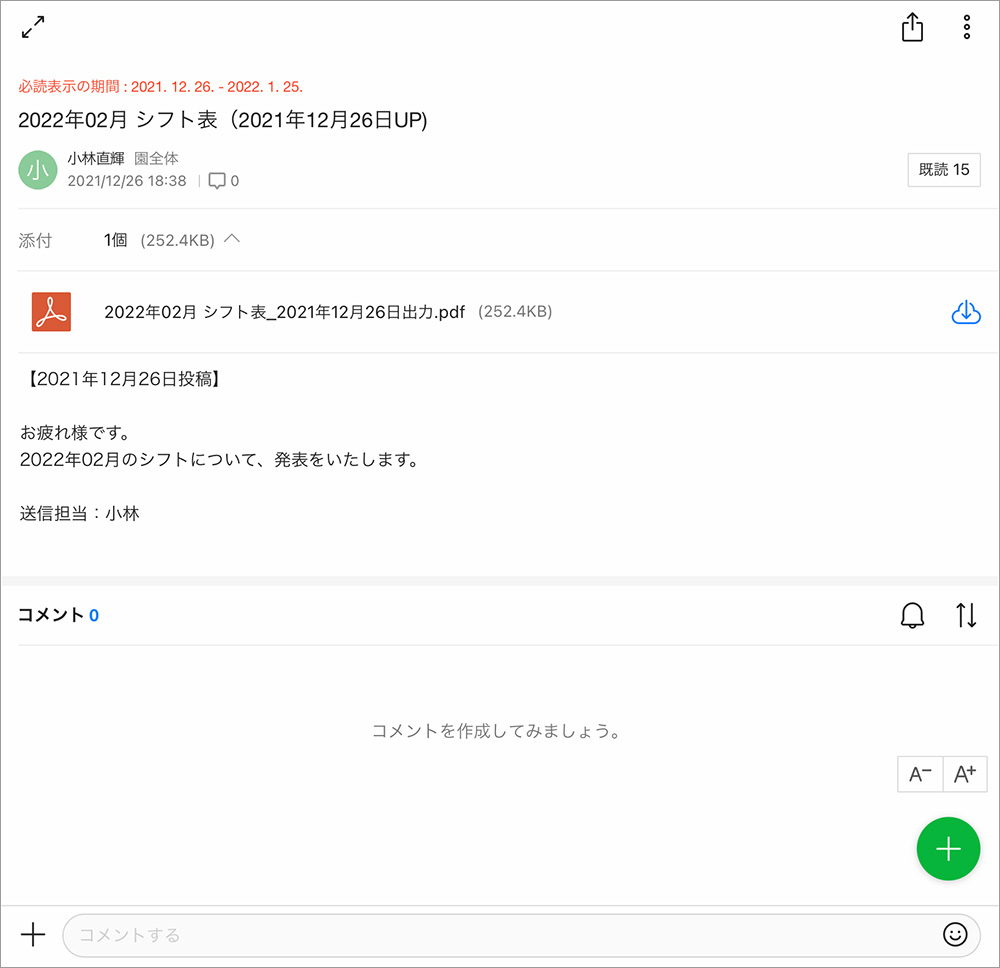Click the comment count bubble icon

point(217,181)
